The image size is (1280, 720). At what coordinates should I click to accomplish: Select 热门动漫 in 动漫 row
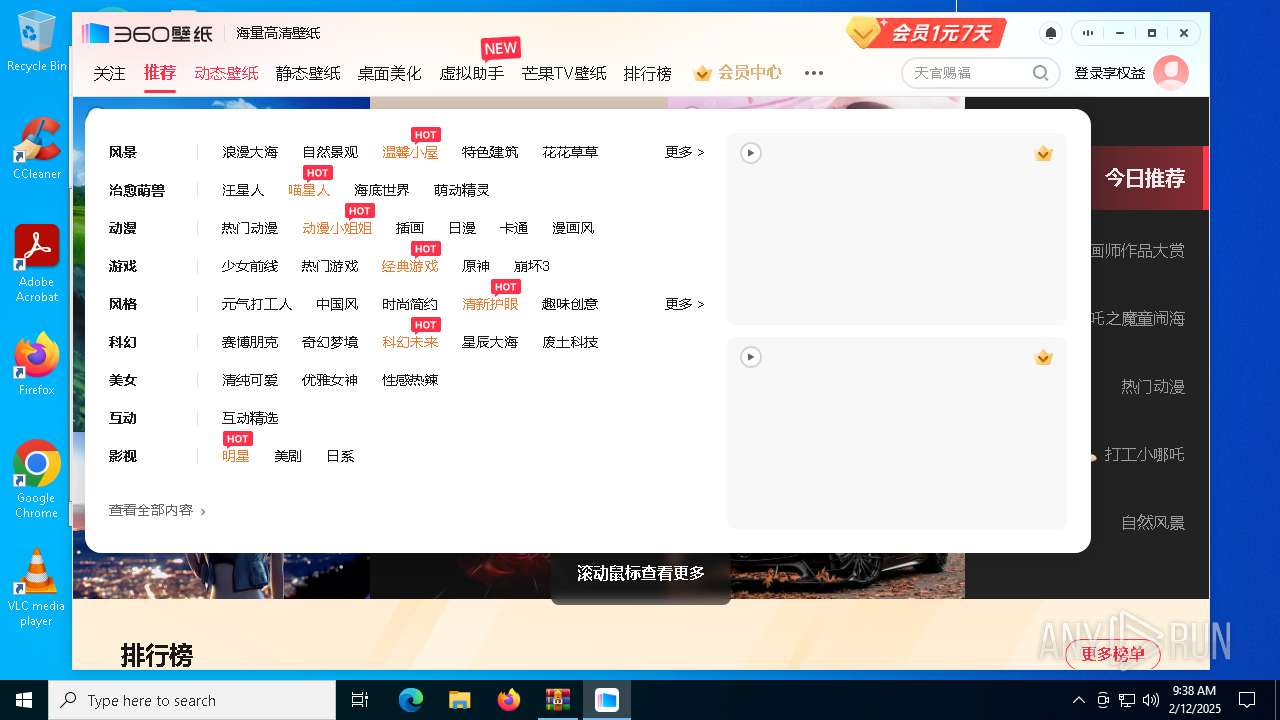(250, 228)
